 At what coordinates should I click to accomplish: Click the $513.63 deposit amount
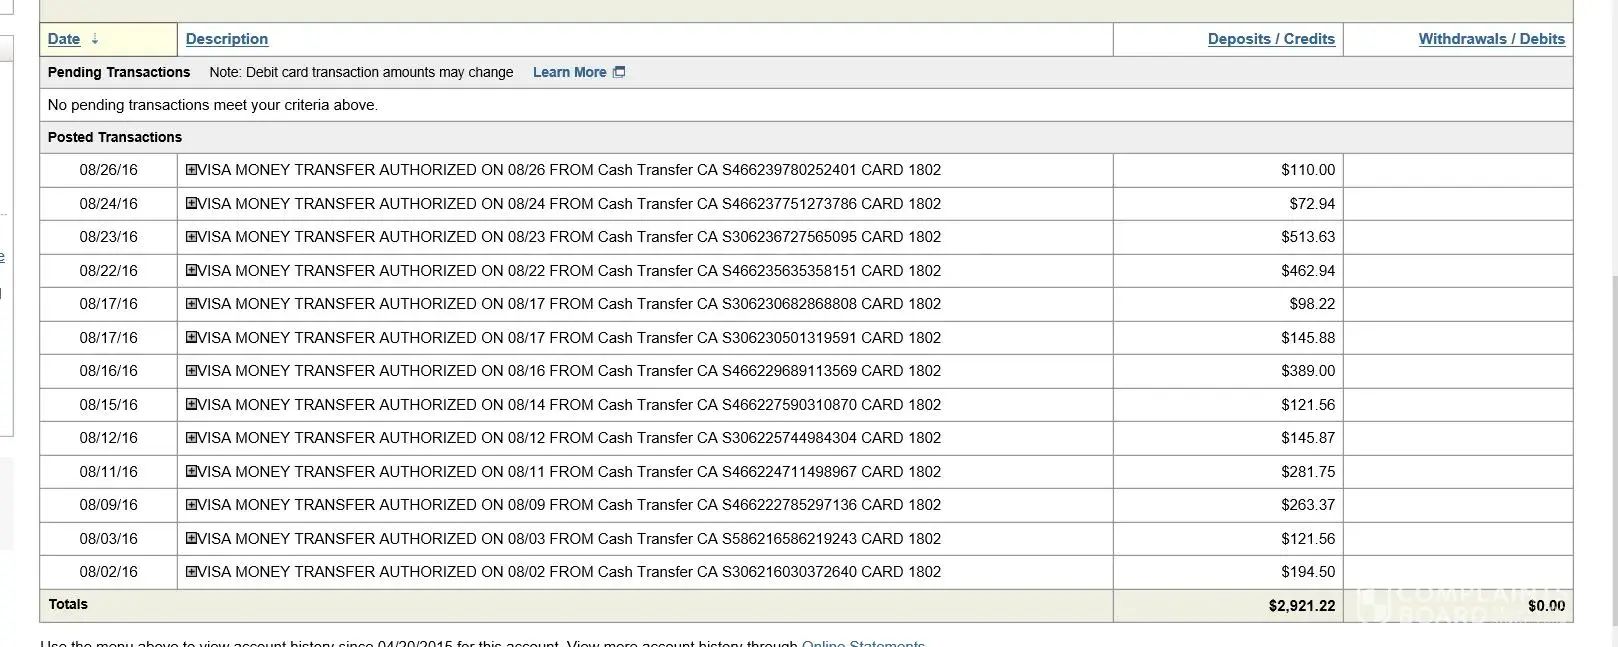click(1308, 237)
